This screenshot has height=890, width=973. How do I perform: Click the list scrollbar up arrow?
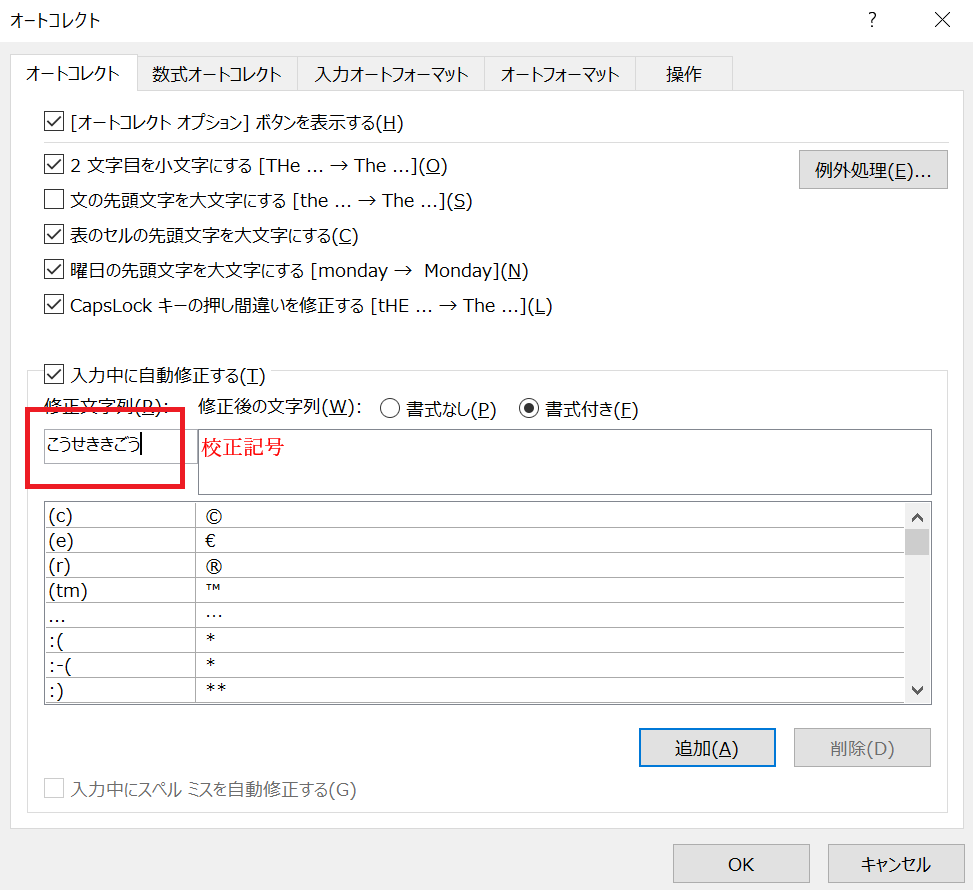pos(917,516)
